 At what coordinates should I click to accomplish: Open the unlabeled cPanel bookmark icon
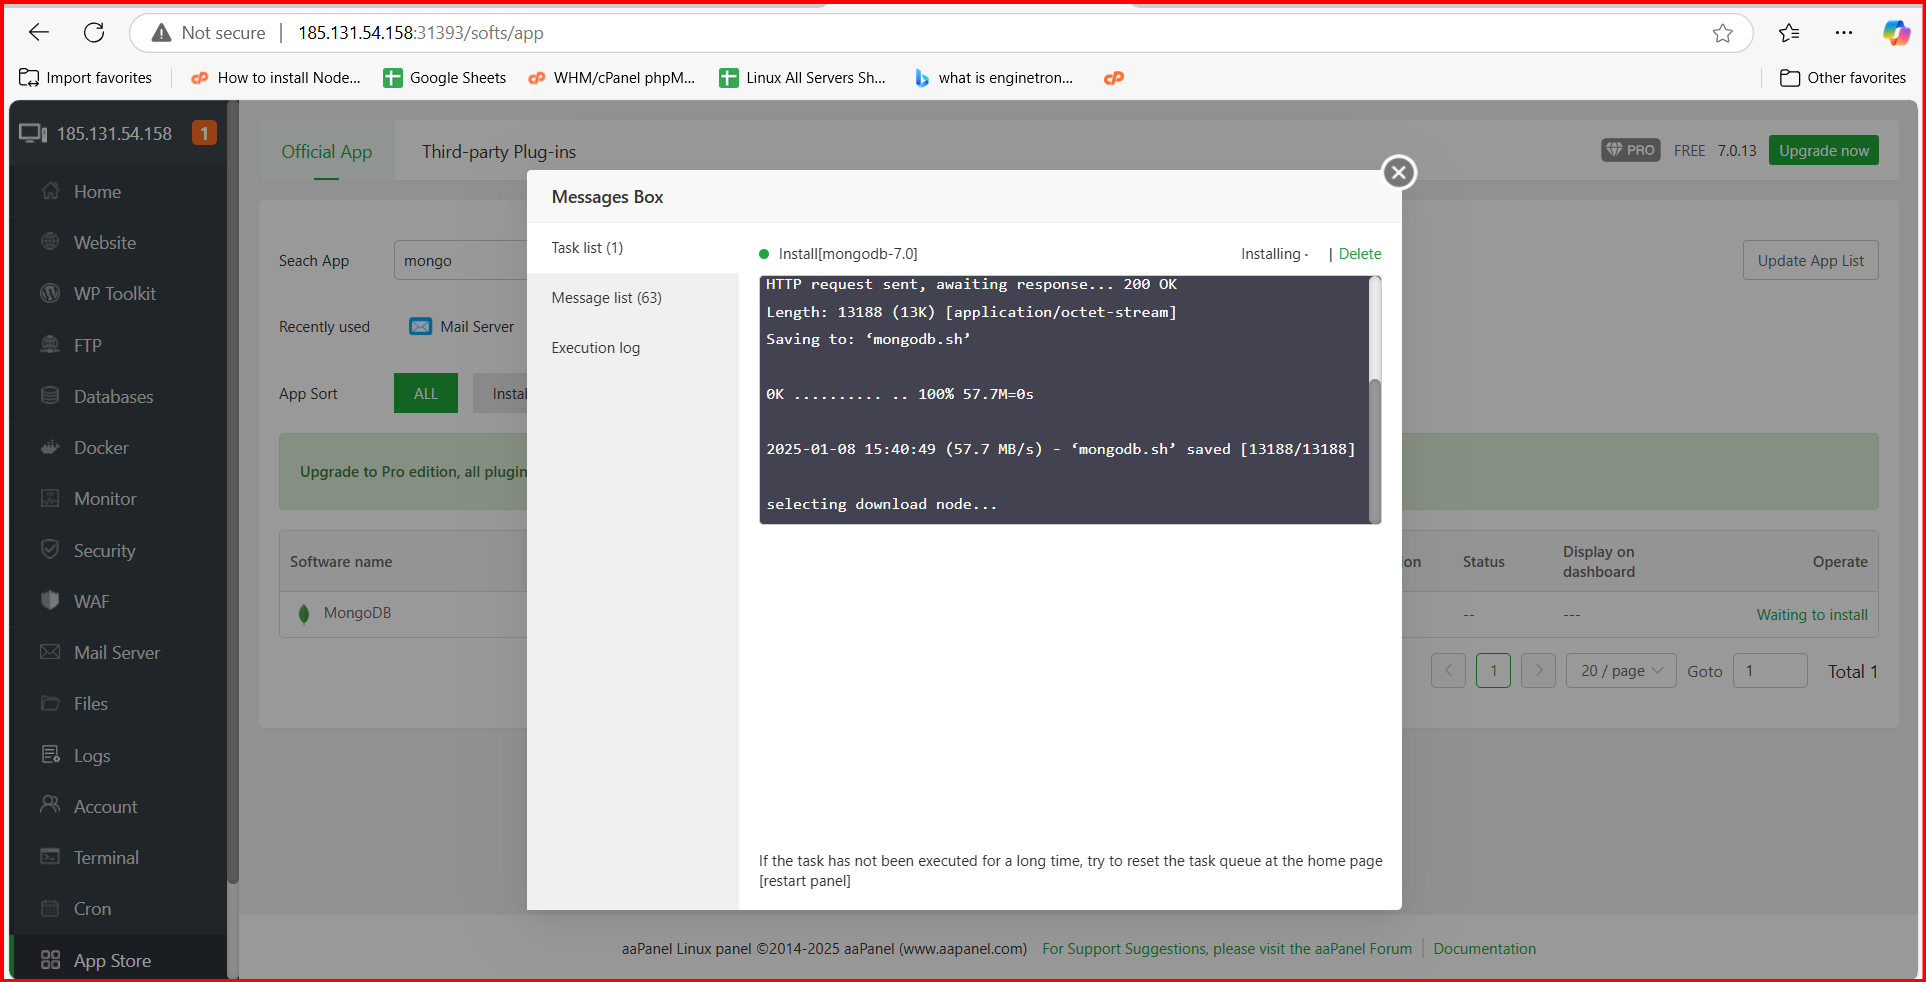[1114, 78]
